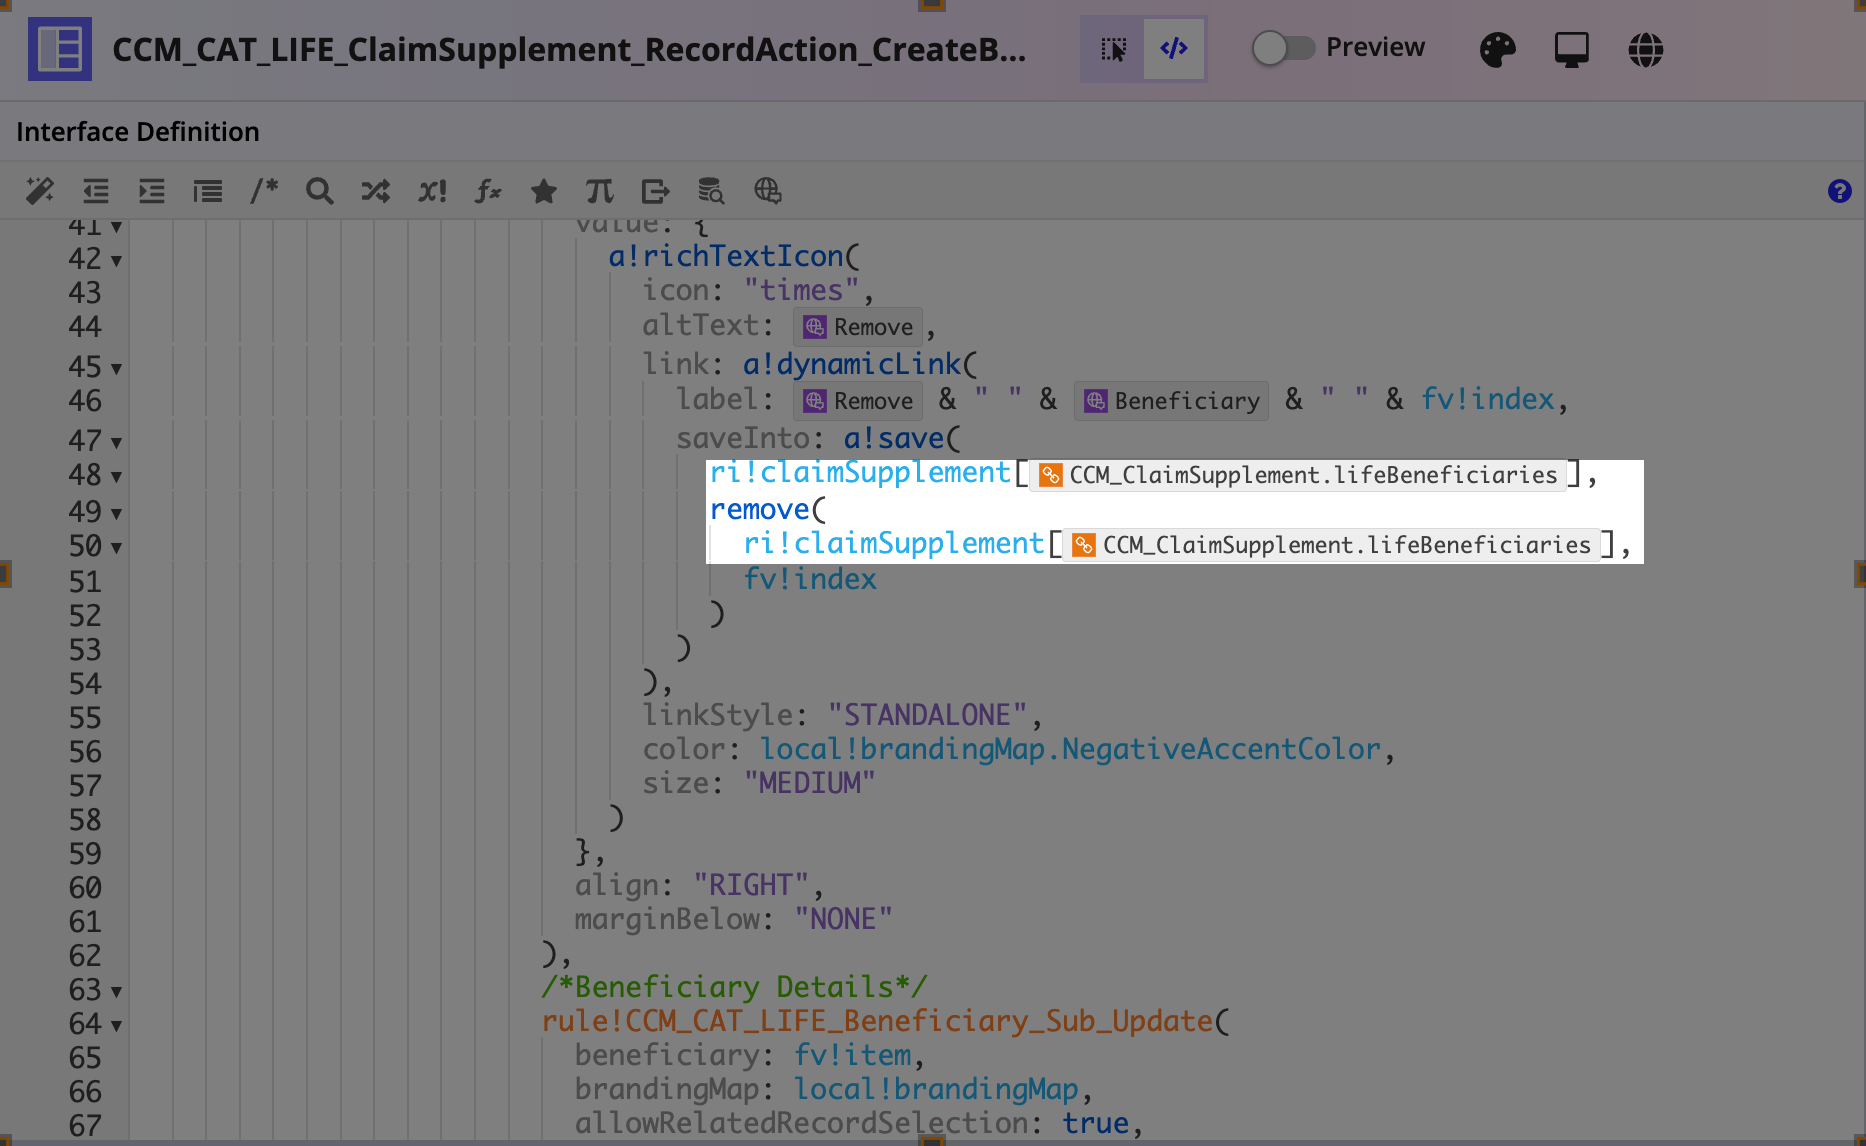Collapse code fold at line 49
Viewport: 1866px width, 1146px height.
(x=117, y=514)
